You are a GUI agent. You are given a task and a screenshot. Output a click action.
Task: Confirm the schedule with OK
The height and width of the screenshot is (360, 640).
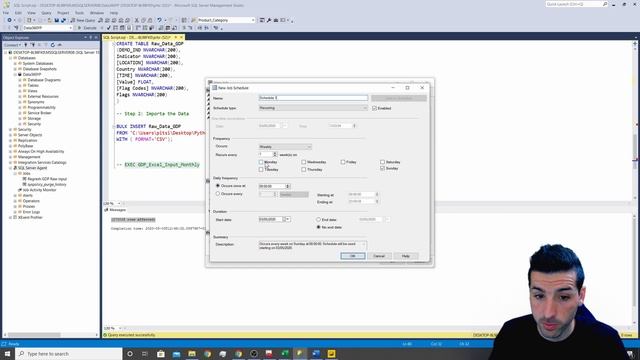tap(353, 256)
